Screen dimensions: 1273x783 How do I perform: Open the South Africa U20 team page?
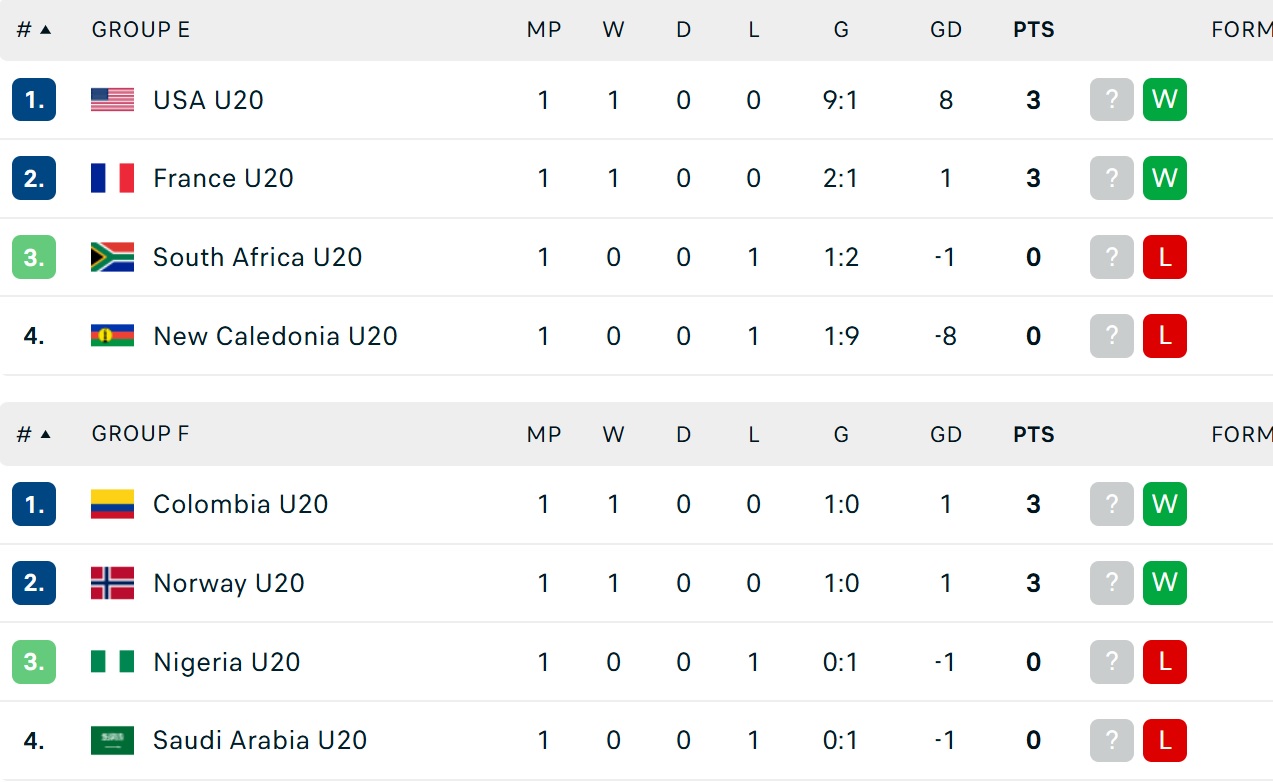point(257,257)
